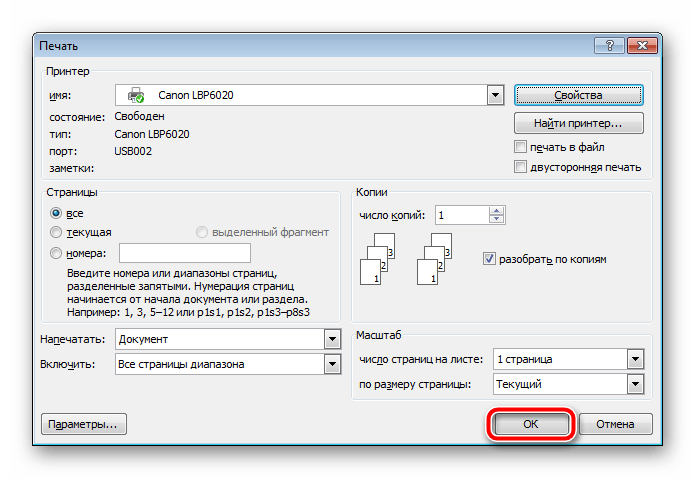Expand 'число страниц на листе' dropdown
This screenshot has height=478, width=695.
[634, 359]
